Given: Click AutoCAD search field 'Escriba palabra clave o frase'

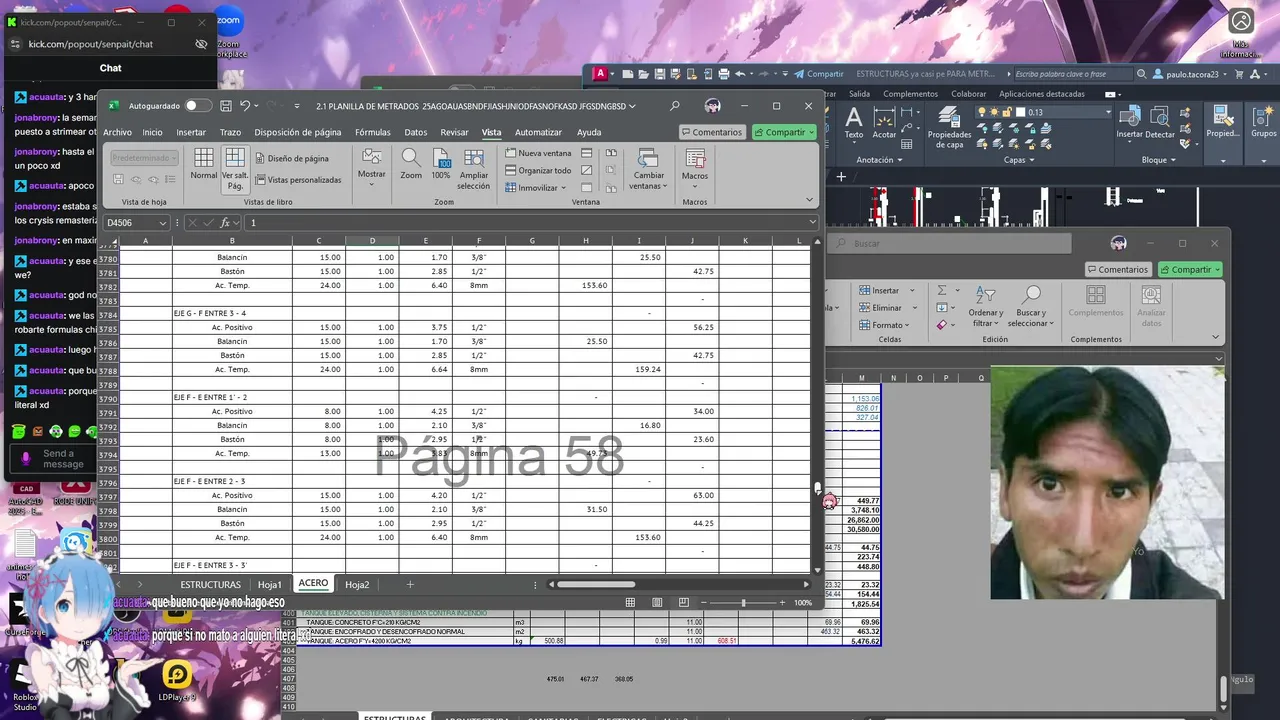Looking at the screenshot, I should (x=1075, y=74).
